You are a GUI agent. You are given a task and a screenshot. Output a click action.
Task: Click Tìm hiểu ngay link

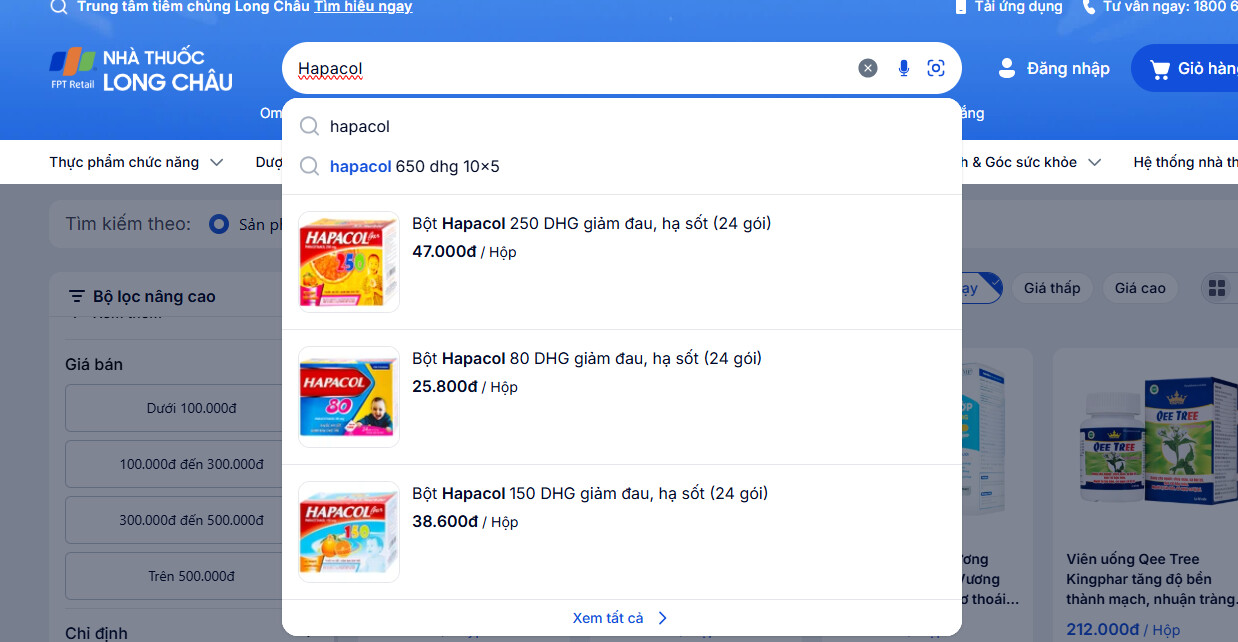pyautogui.click(x=363, y=7)
